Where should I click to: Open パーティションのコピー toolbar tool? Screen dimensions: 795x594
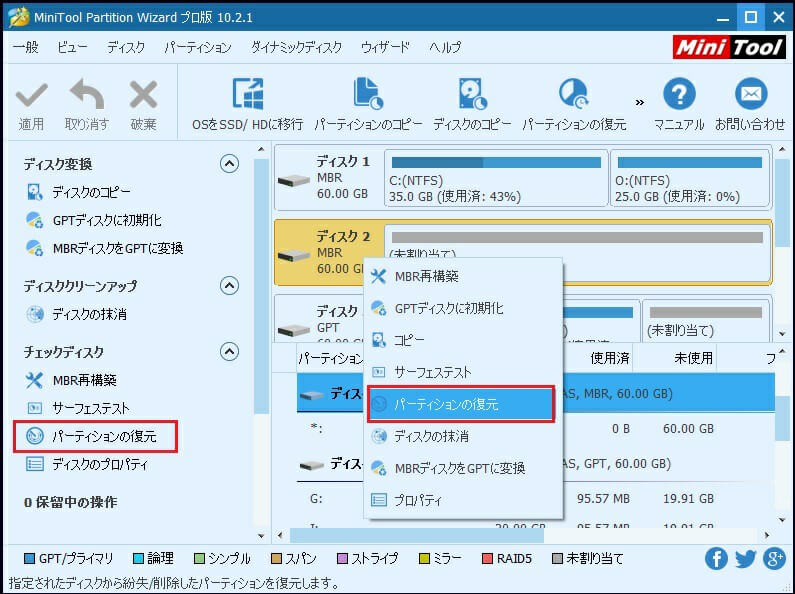tap(368, 105)
